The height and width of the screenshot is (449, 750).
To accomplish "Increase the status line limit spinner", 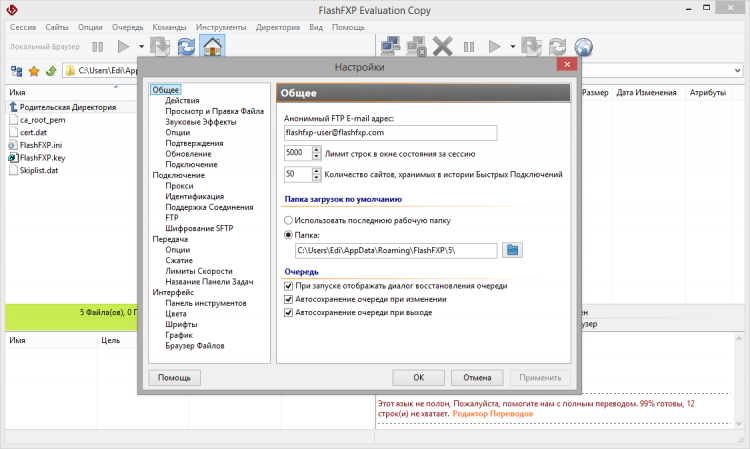I will pos(316,150).
